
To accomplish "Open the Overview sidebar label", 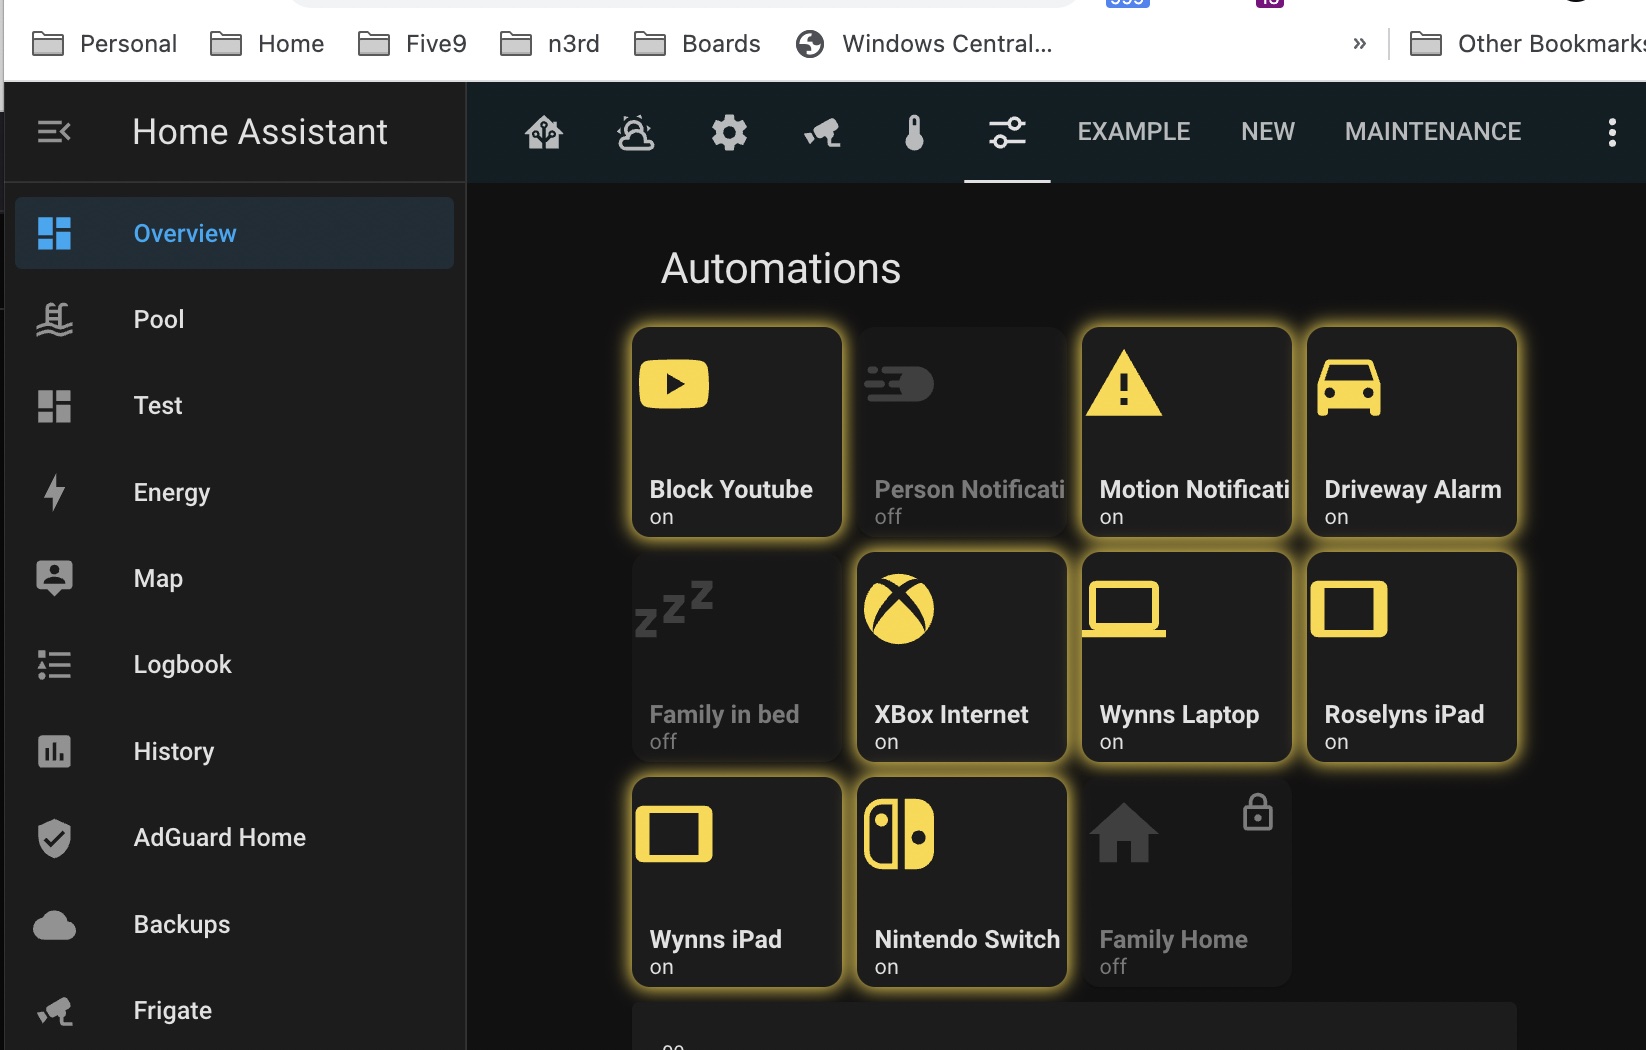I will point(185,233).
